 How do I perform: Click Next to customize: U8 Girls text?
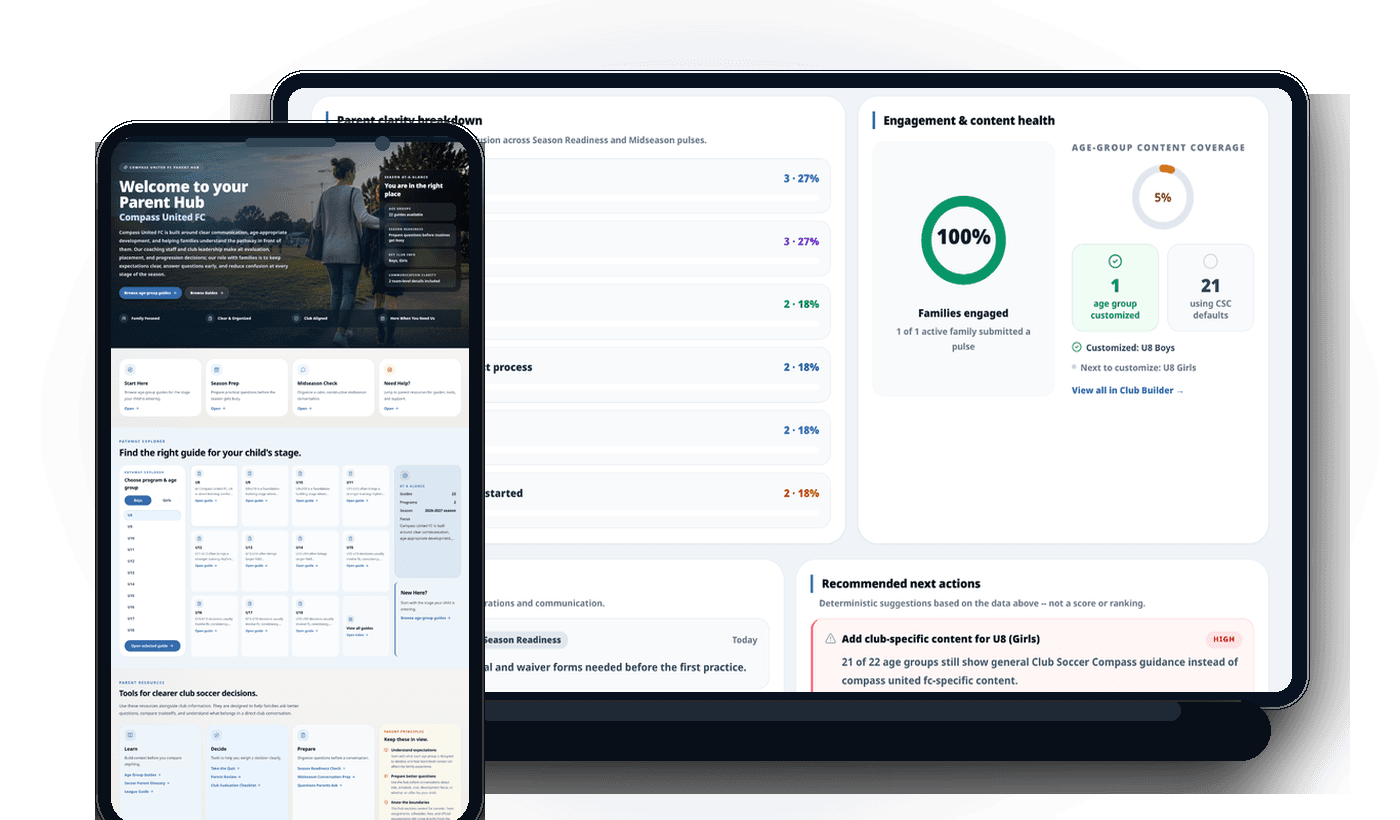1139,367
